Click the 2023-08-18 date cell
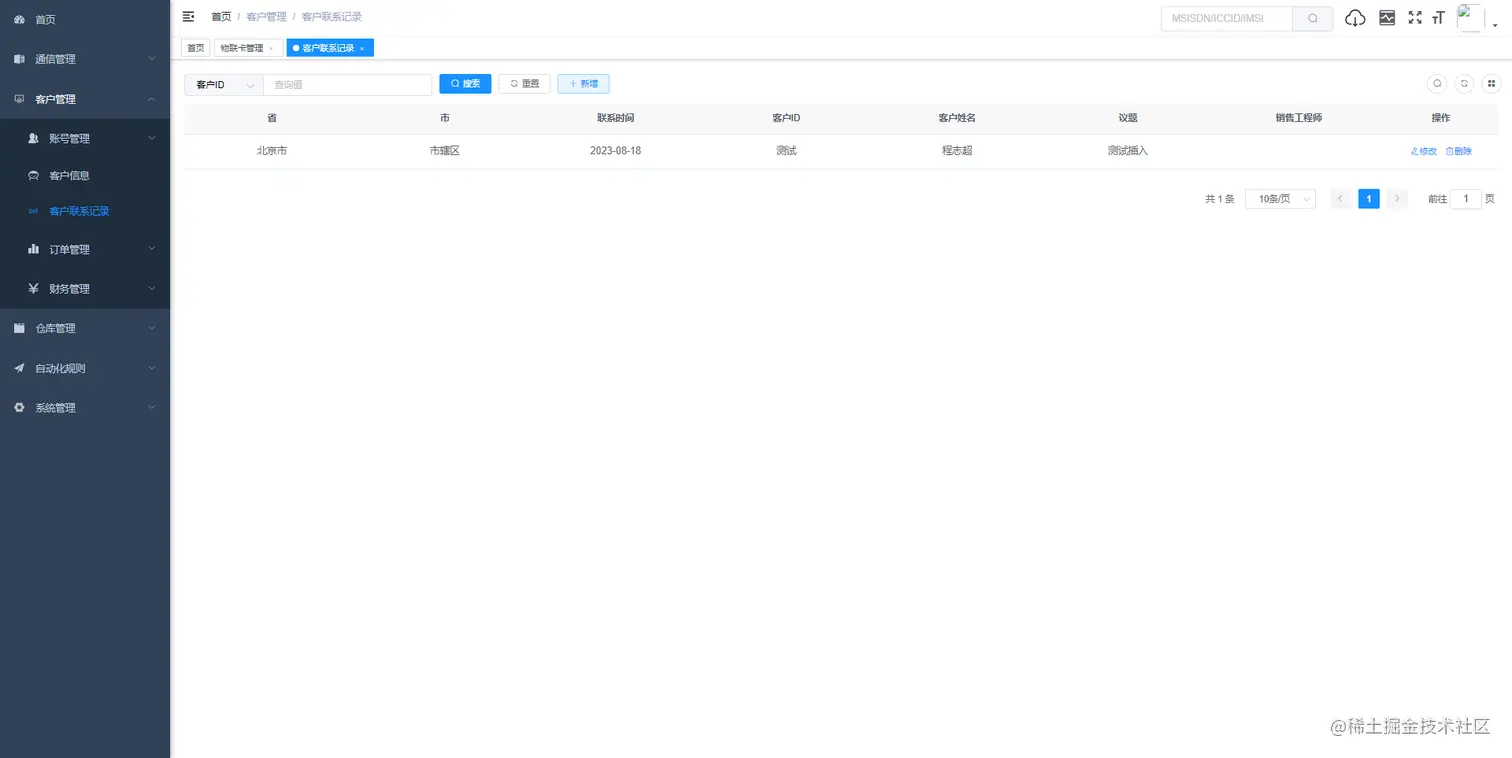1512x758 pixels. click(616, 151)
